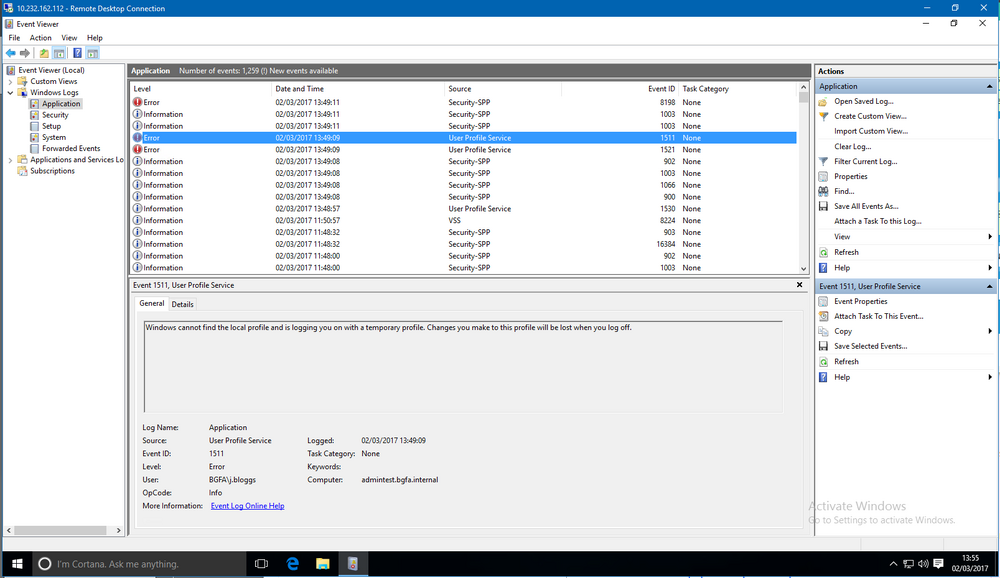Click the Security log icon in the tree

(34, 115)
